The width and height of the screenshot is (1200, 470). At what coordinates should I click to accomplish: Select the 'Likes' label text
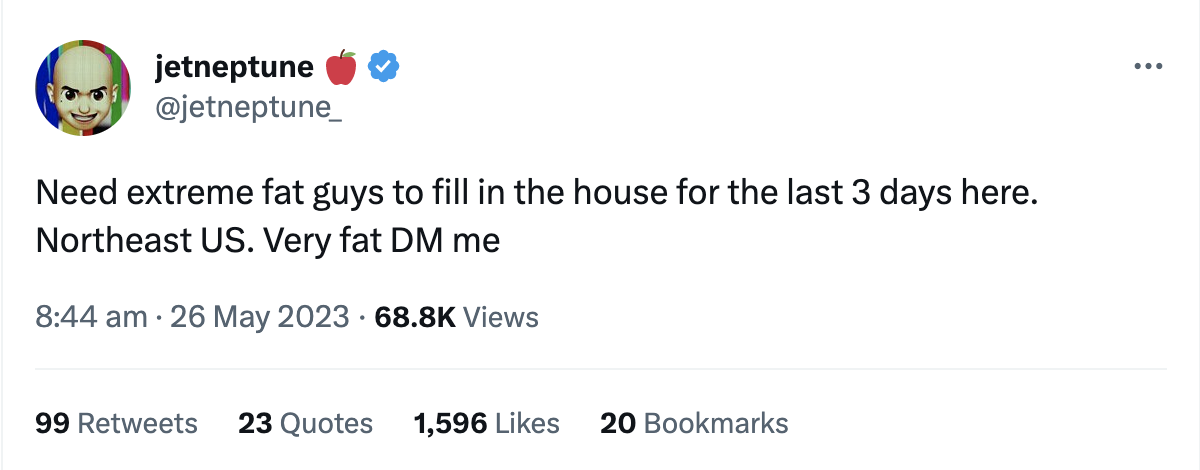tap(528, 423)
